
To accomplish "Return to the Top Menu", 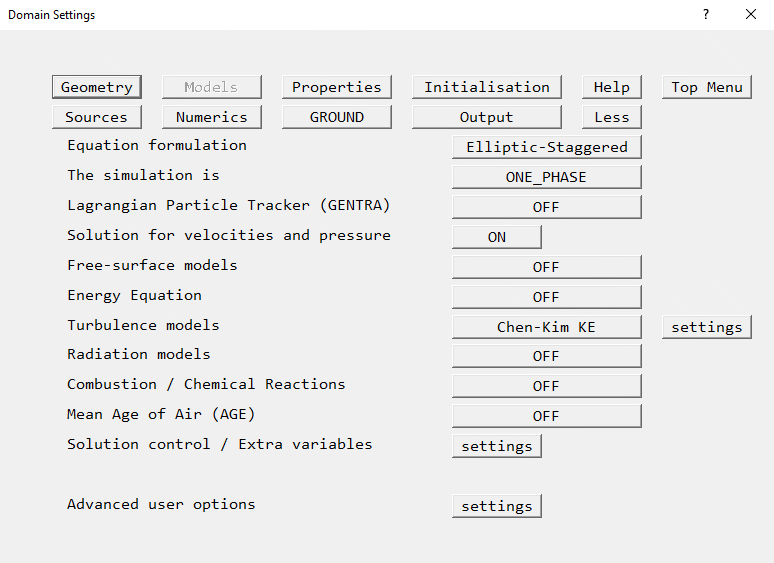I will tap(706, 87).
